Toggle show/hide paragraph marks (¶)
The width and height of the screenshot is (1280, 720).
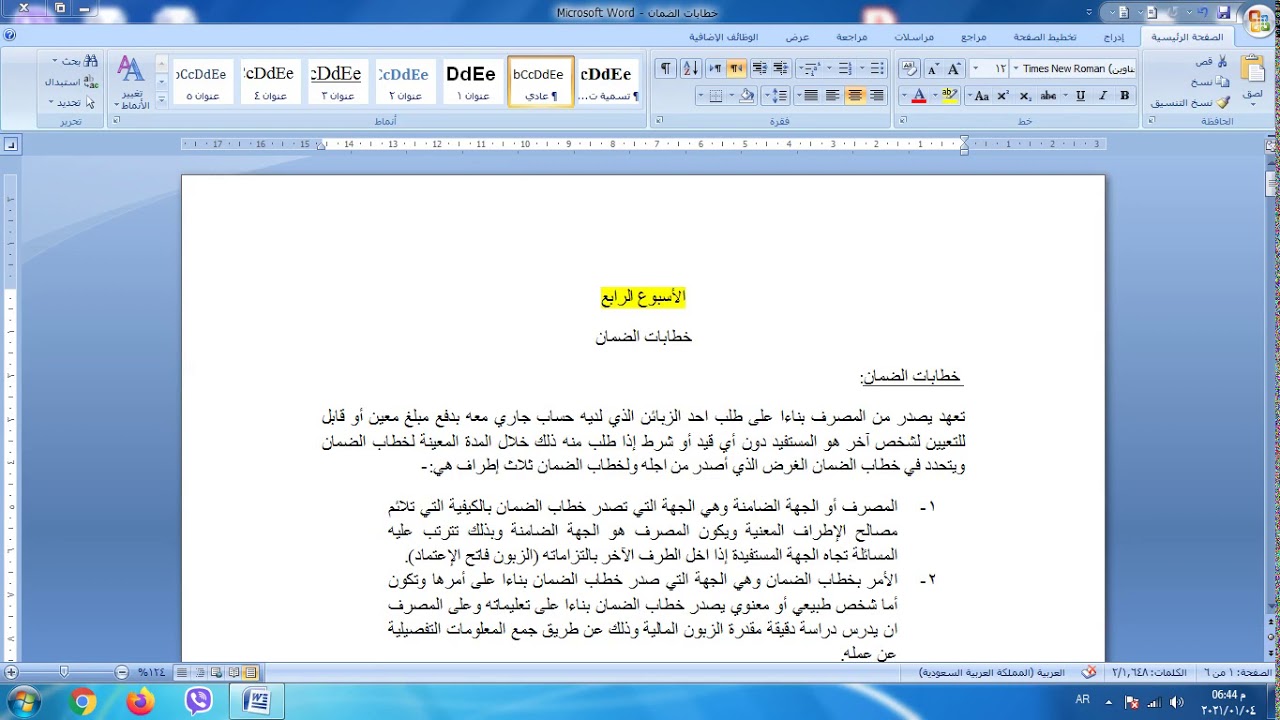point(665,69)
